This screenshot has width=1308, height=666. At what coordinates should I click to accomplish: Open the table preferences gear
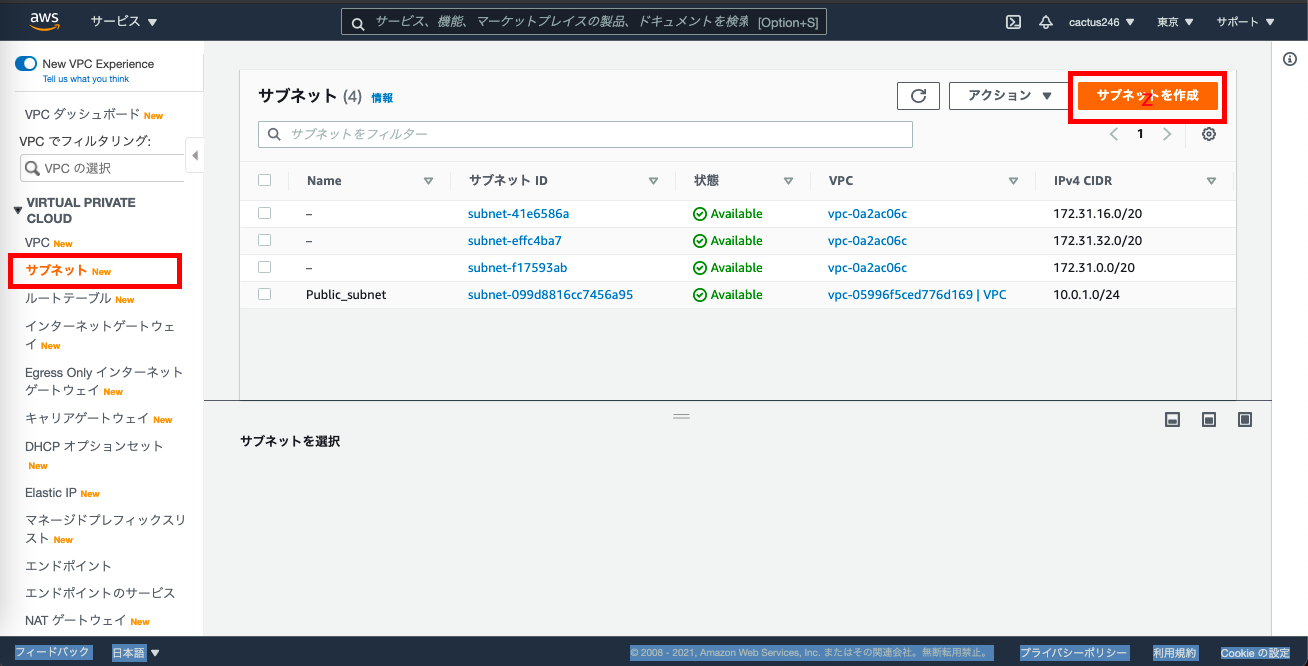pos(1209,134)
